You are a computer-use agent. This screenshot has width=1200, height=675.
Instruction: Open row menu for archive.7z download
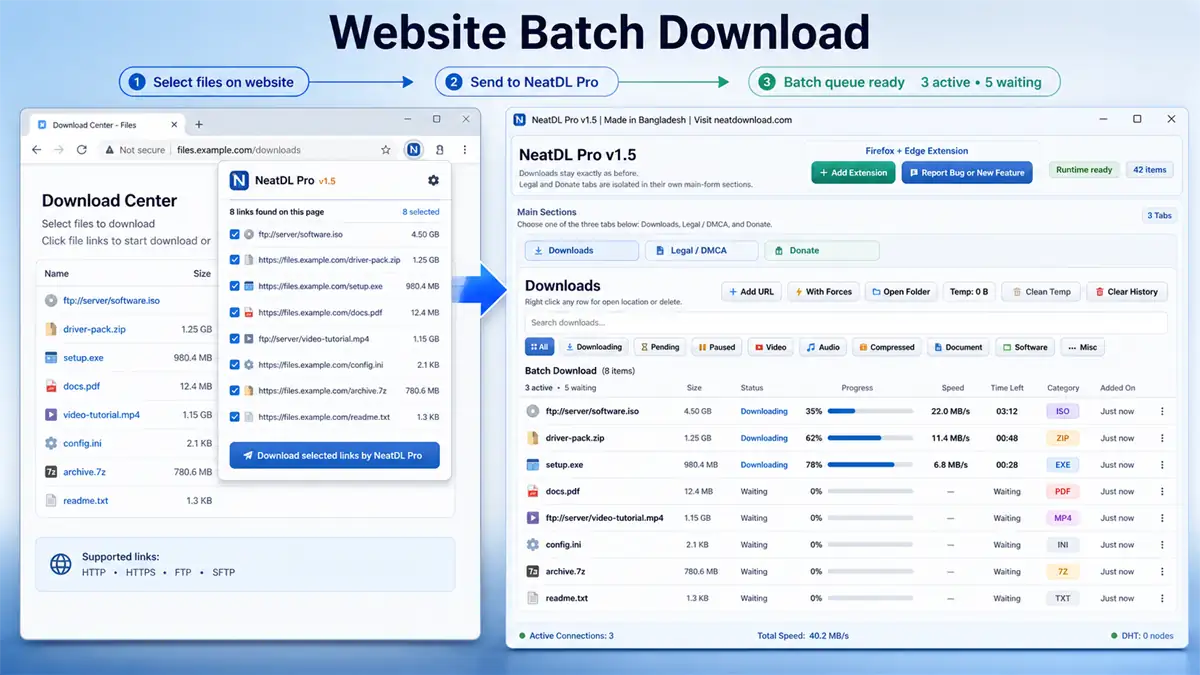click(x=1162, y=572)
